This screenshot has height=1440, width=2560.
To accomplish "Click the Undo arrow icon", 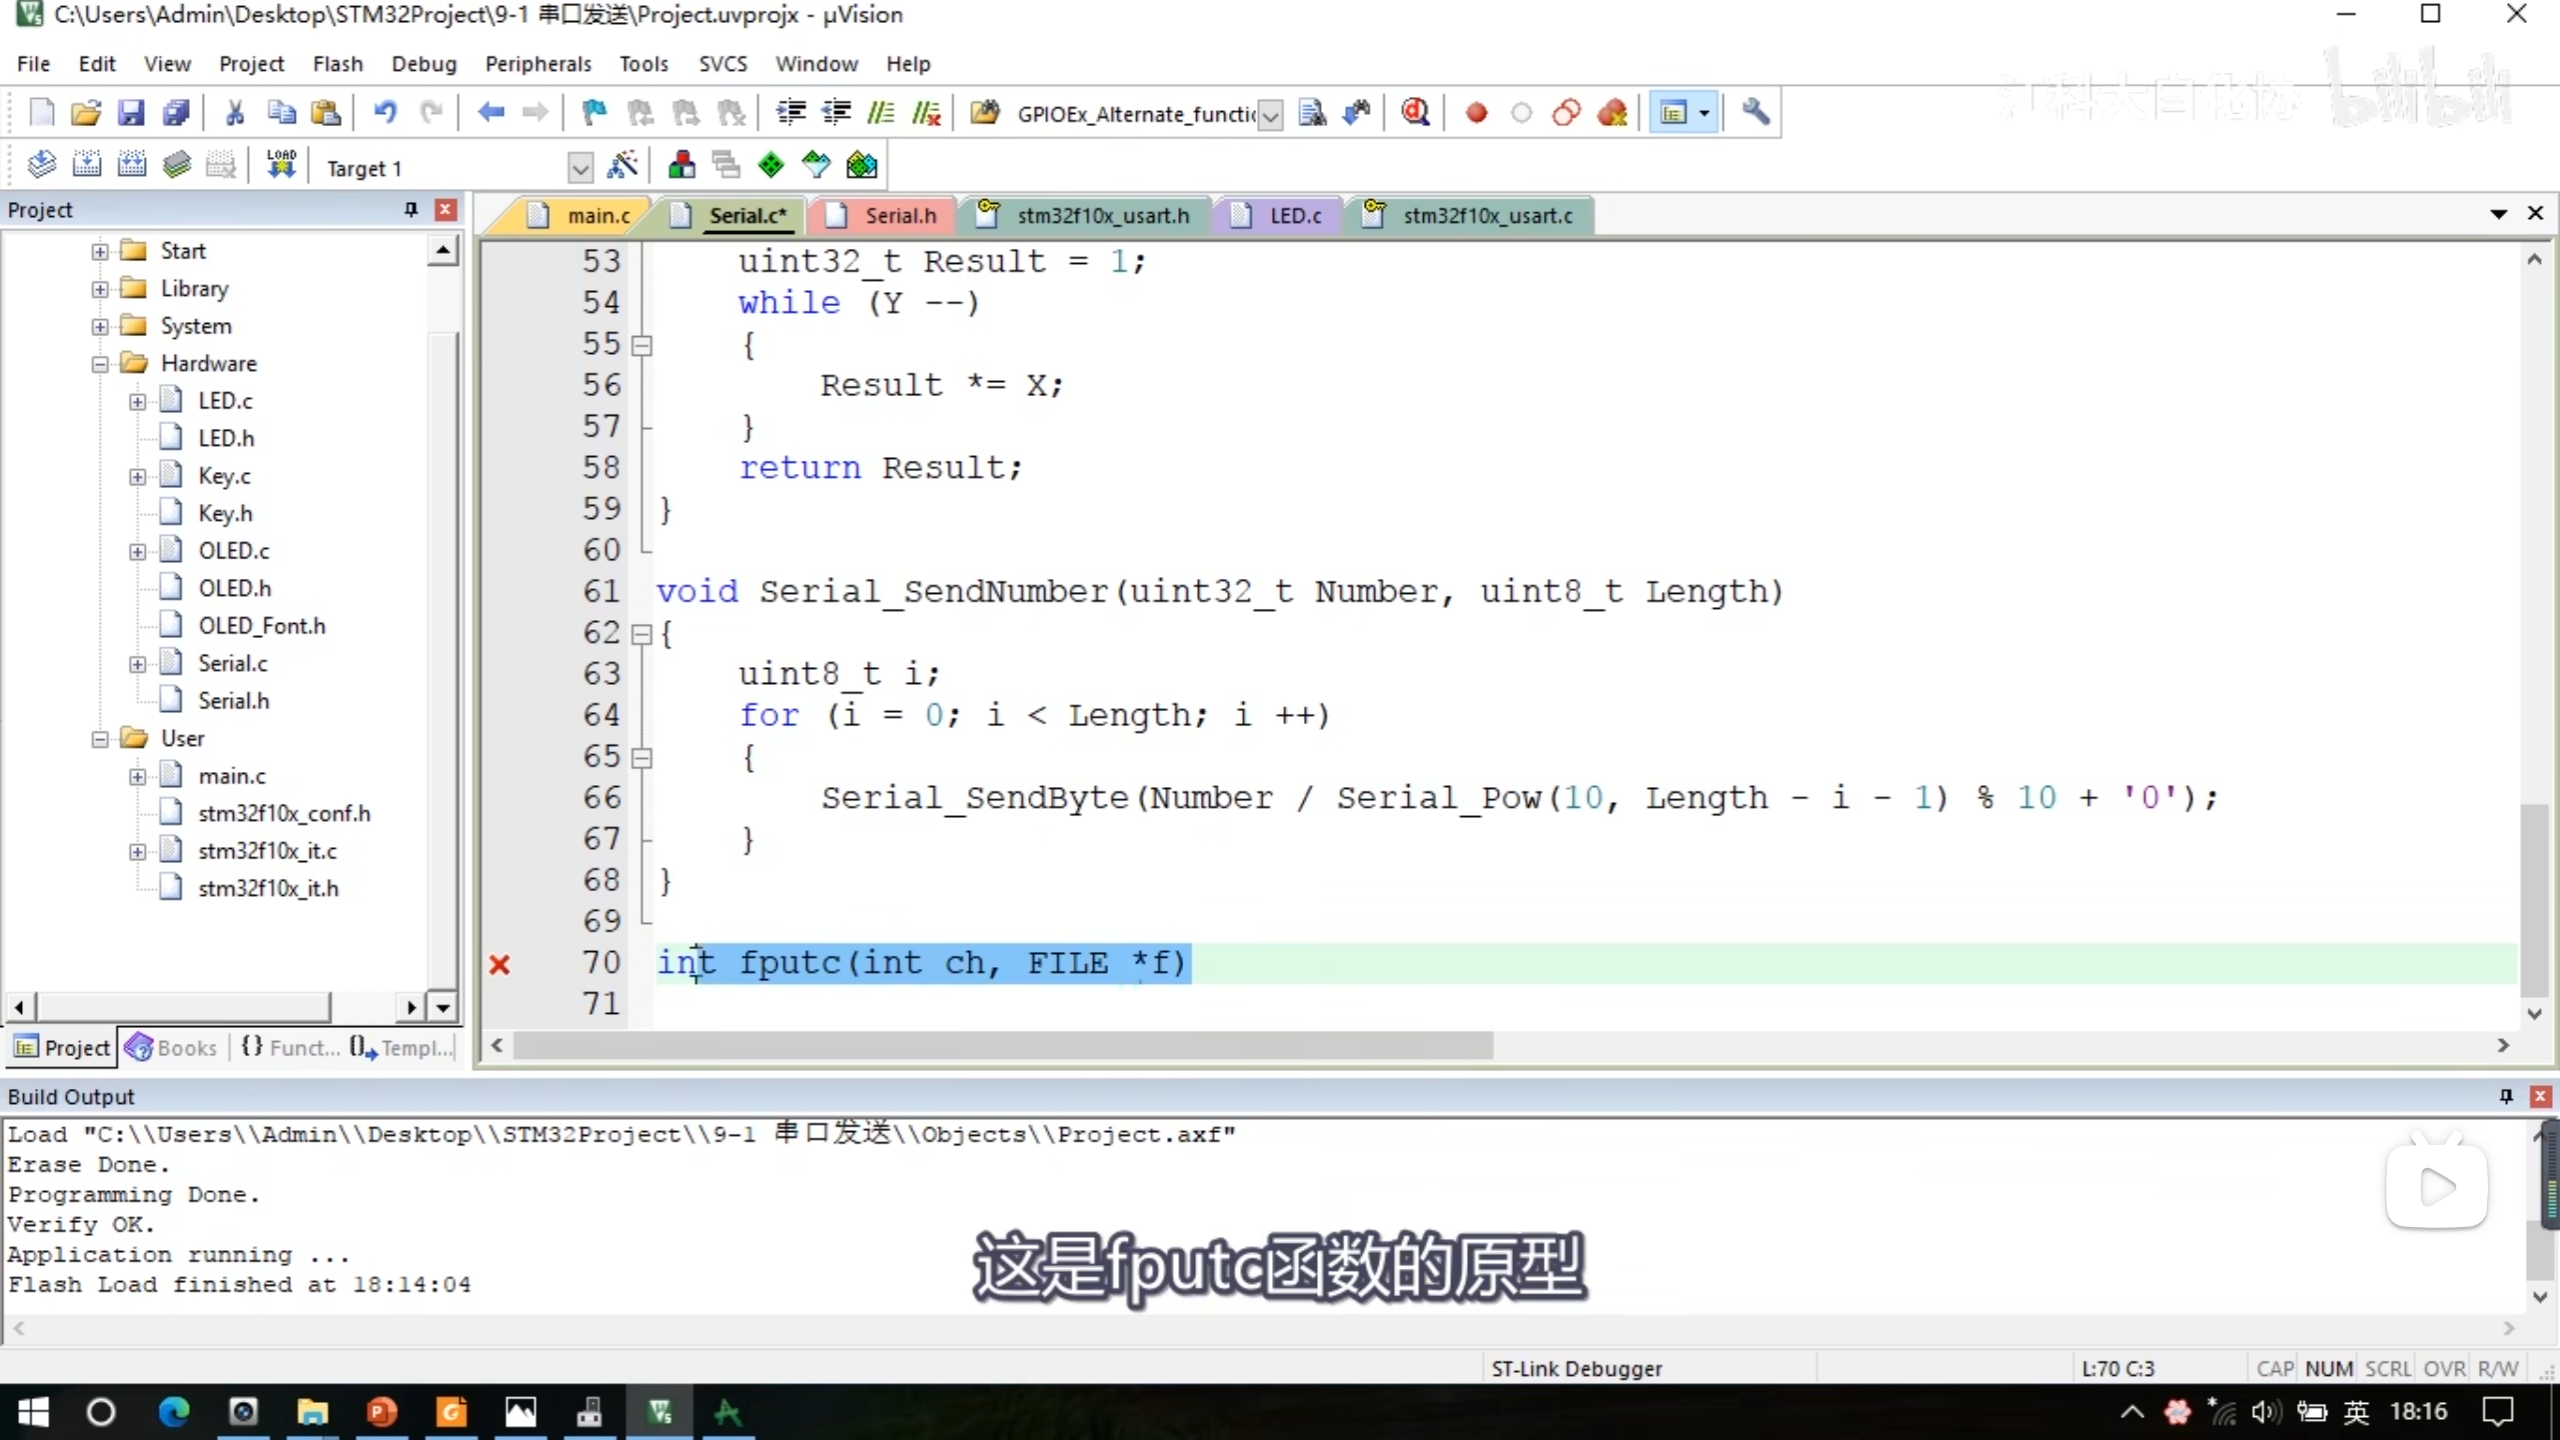I will (385, 113).
